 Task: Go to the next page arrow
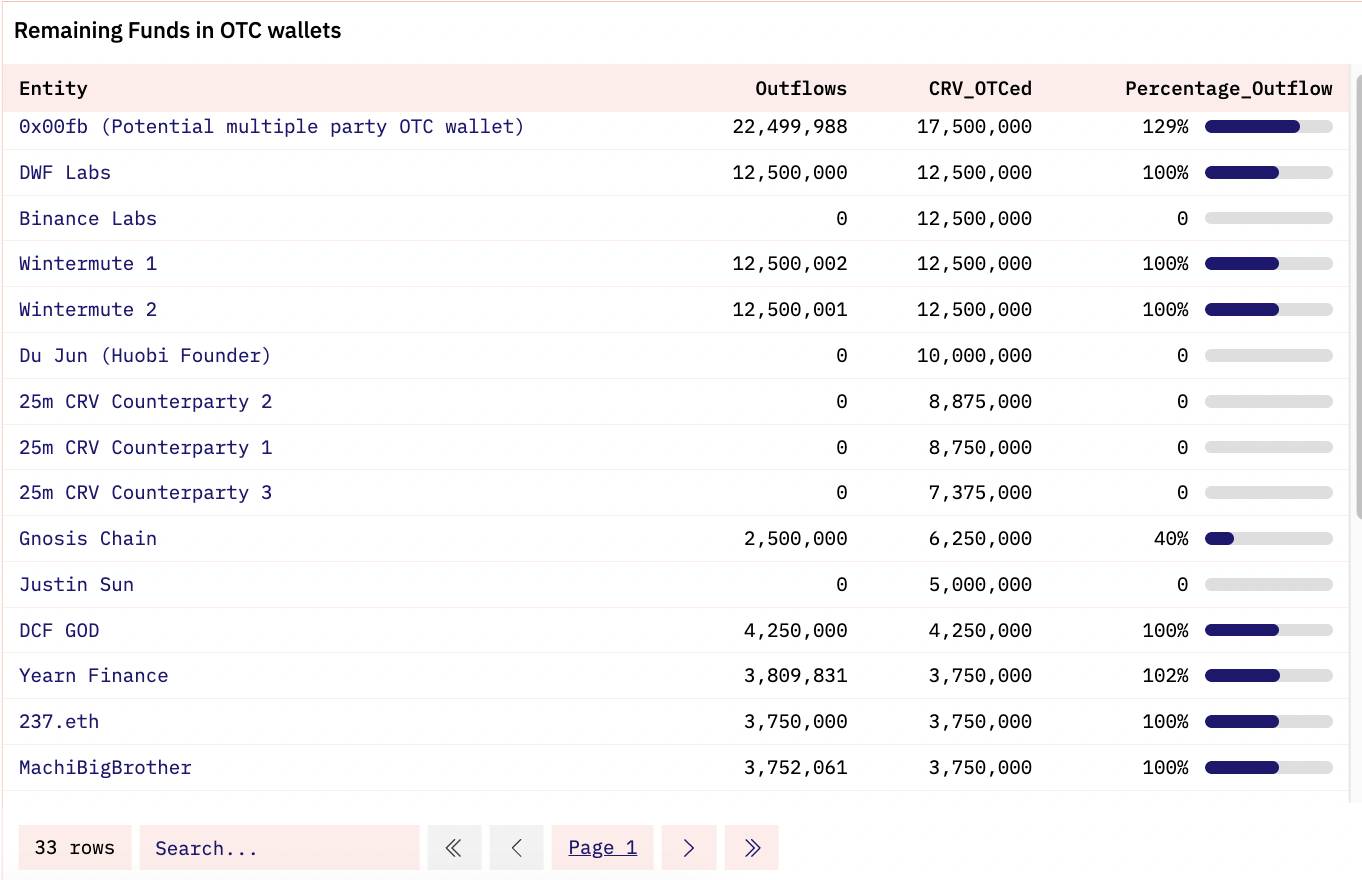click(689, 847)
